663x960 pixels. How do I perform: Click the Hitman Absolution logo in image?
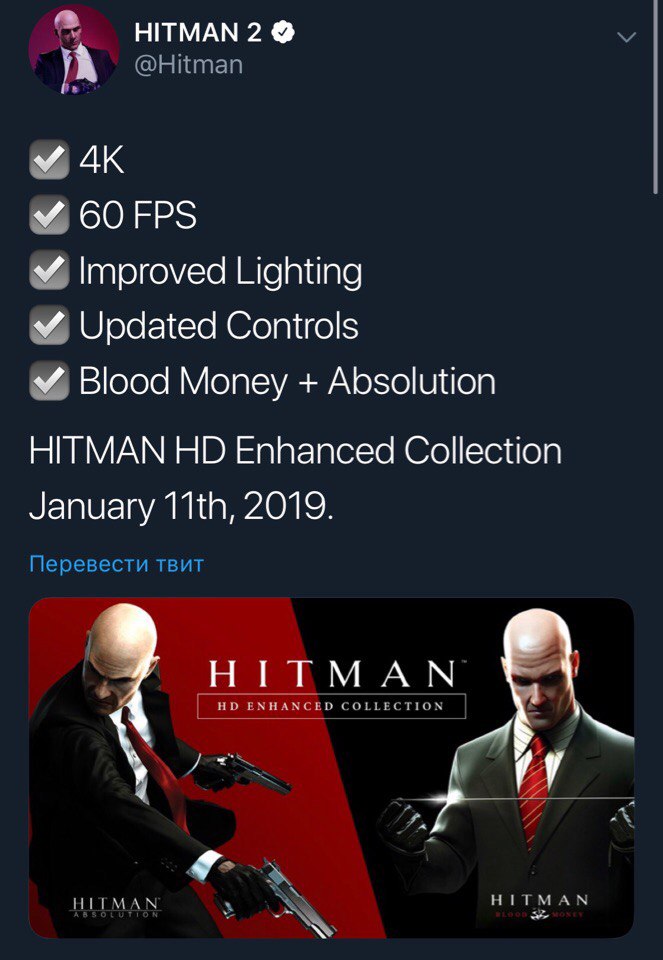(116, 907)
